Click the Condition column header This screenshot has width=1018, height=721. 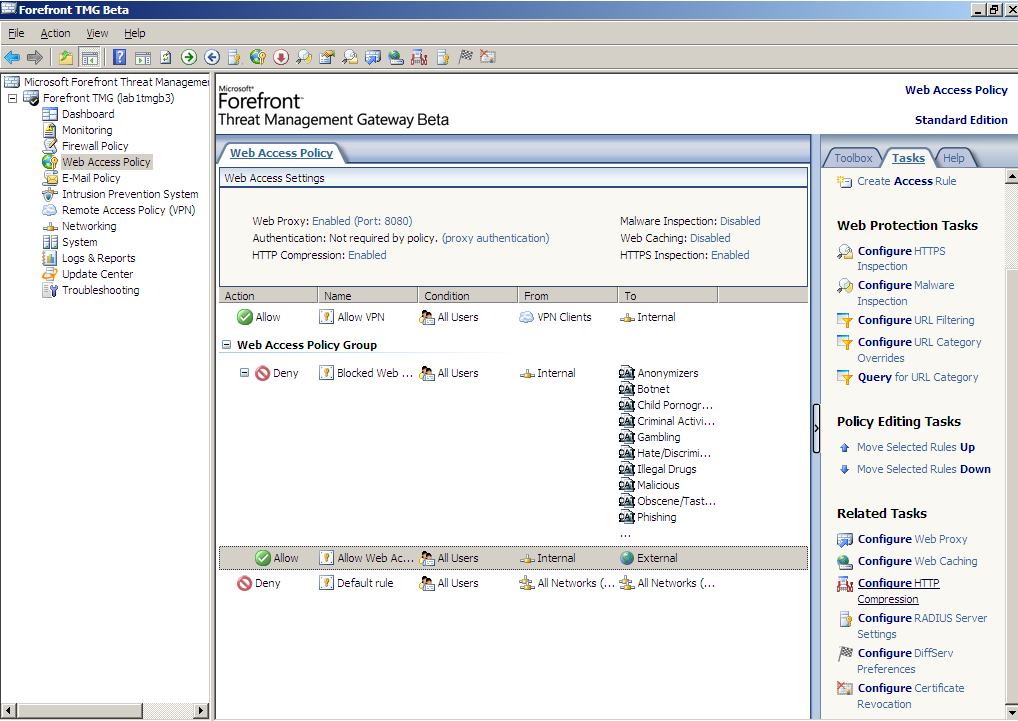click(x=467, y=296)
